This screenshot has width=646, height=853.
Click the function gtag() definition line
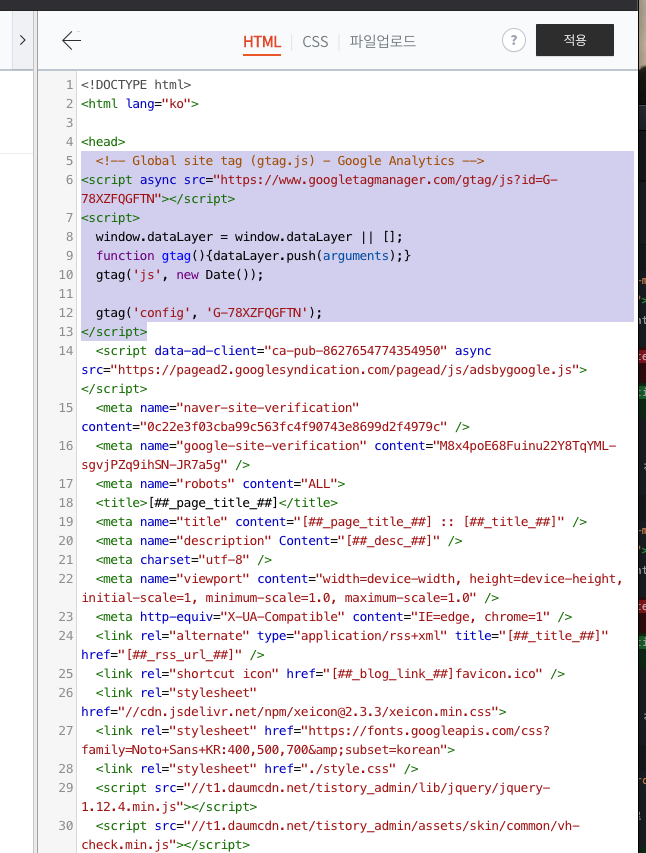pos(254,256)
